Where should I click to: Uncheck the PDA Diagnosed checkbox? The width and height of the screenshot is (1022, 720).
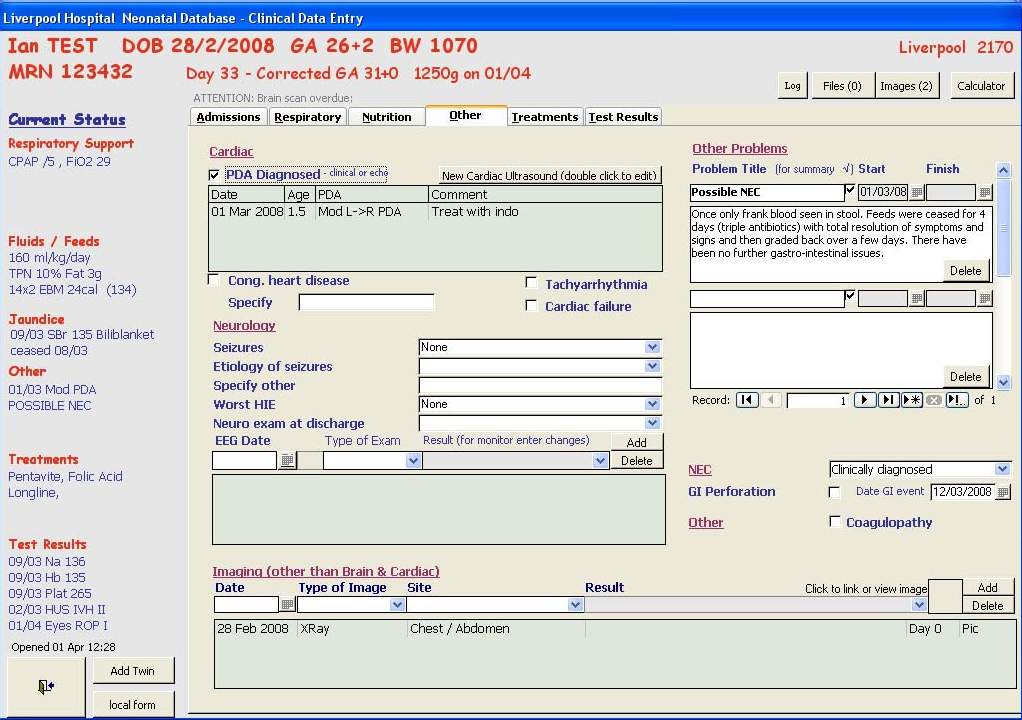click(214, 175)
